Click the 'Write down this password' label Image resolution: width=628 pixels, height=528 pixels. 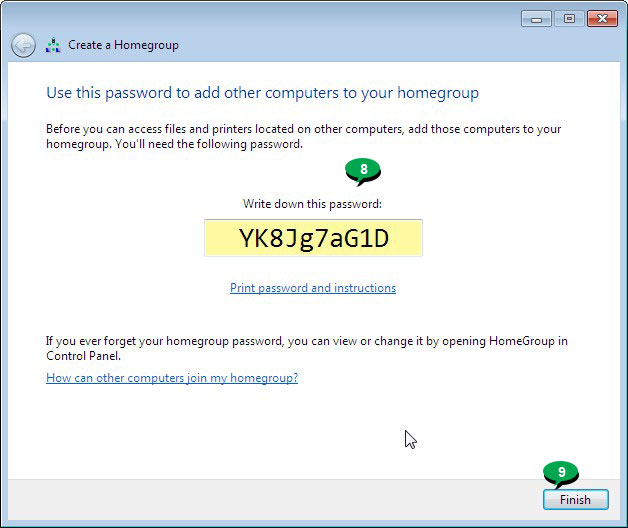pyautogui.click(x=312, y=204)
